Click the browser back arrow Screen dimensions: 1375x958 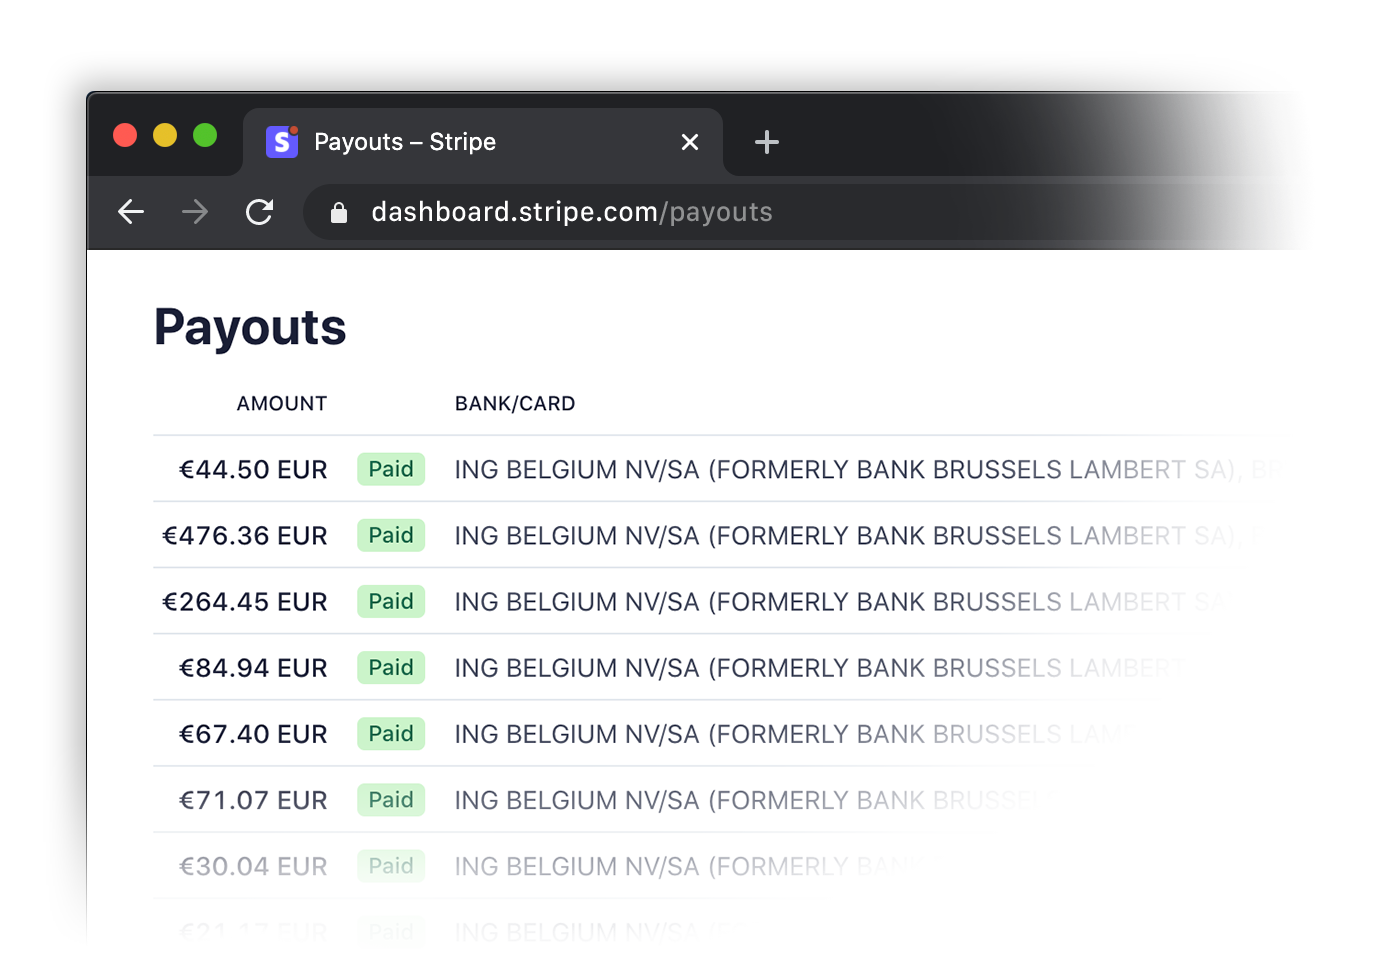[131, 211]
